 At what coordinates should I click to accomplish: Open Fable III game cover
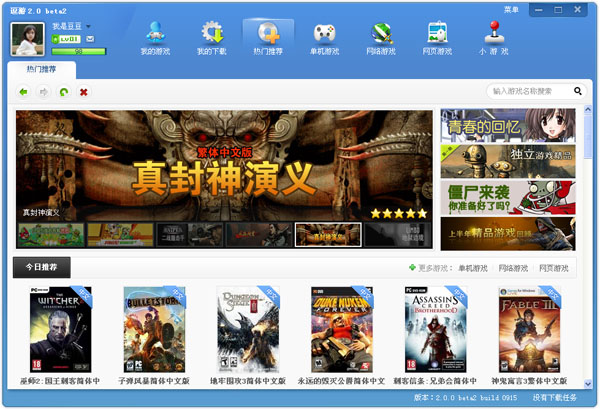(x=530, y=330)
